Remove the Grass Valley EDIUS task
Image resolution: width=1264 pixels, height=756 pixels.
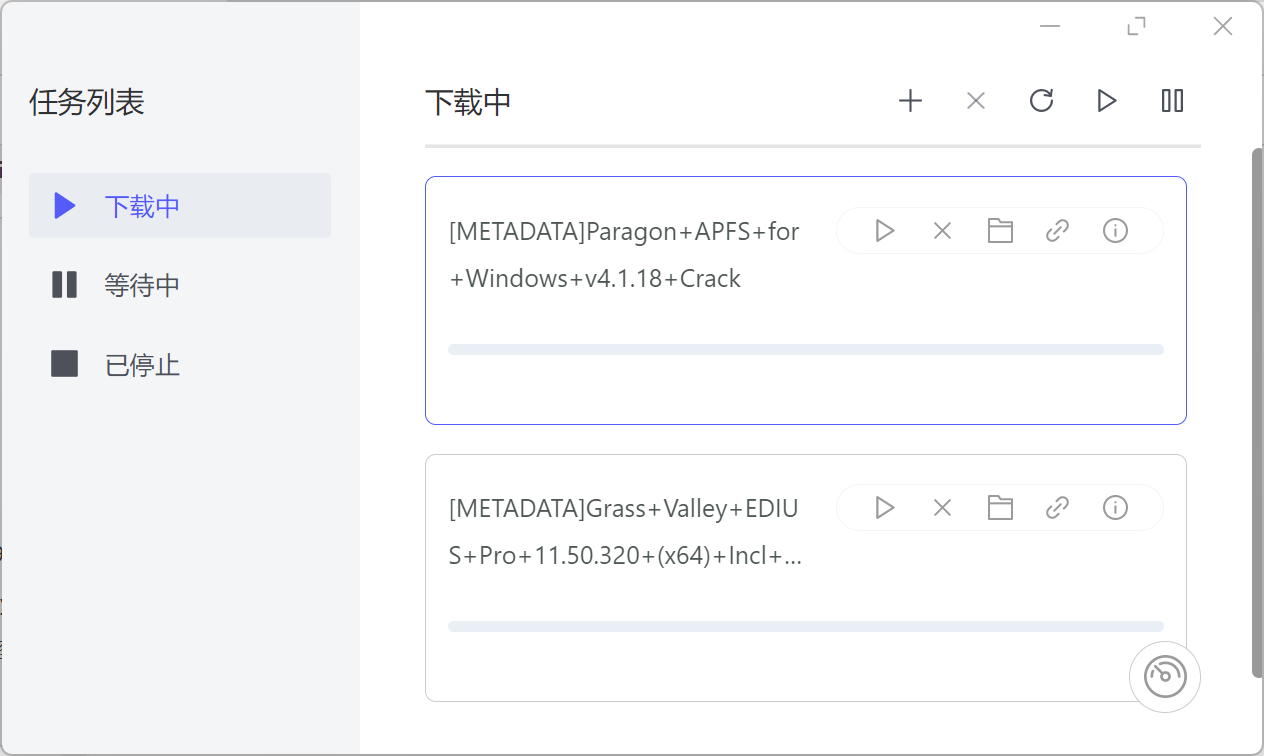tap(942, 508)
